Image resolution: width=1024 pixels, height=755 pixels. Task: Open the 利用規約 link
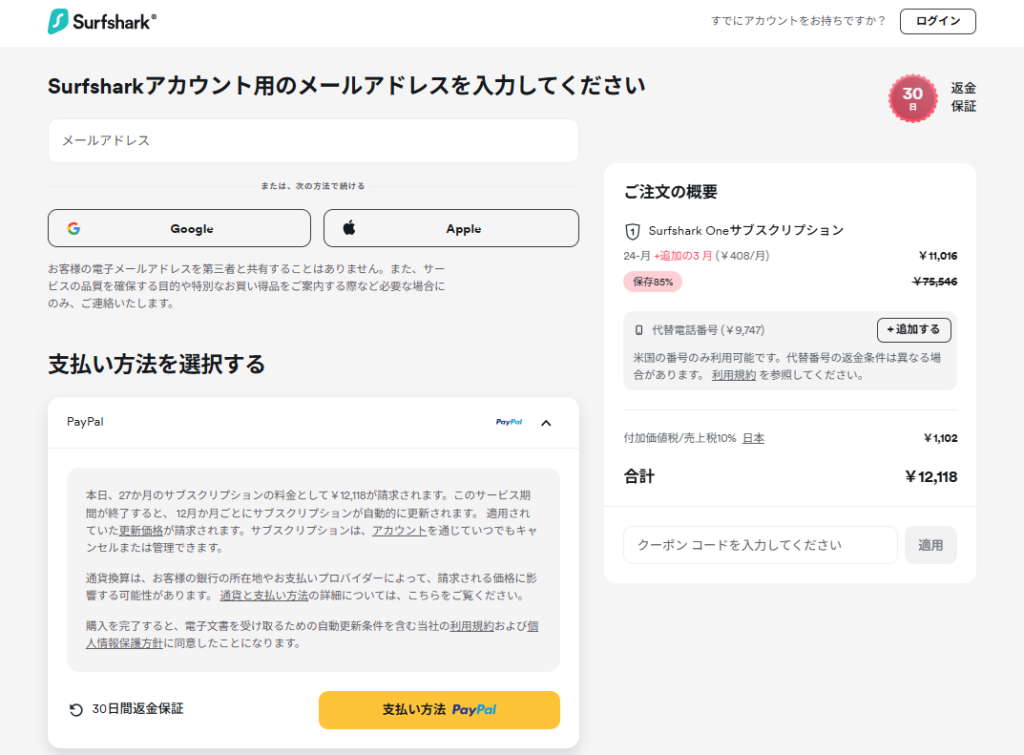[x=733, y=375]
